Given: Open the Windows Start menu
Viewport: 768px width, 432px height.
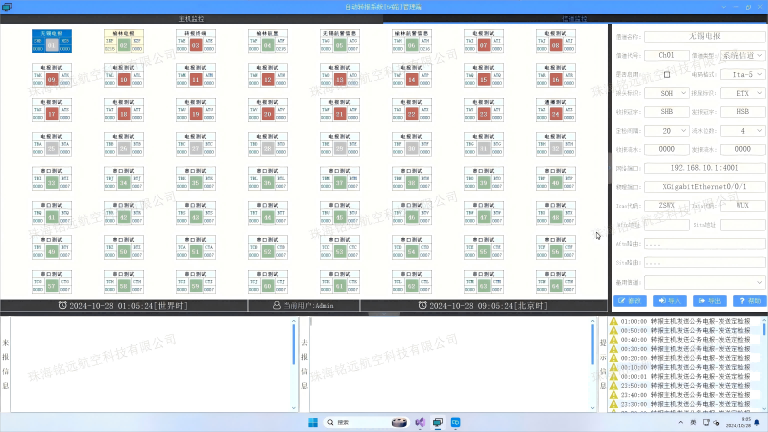Looking at the screenshot, I should pyautogui.click(x=313, y=422).
